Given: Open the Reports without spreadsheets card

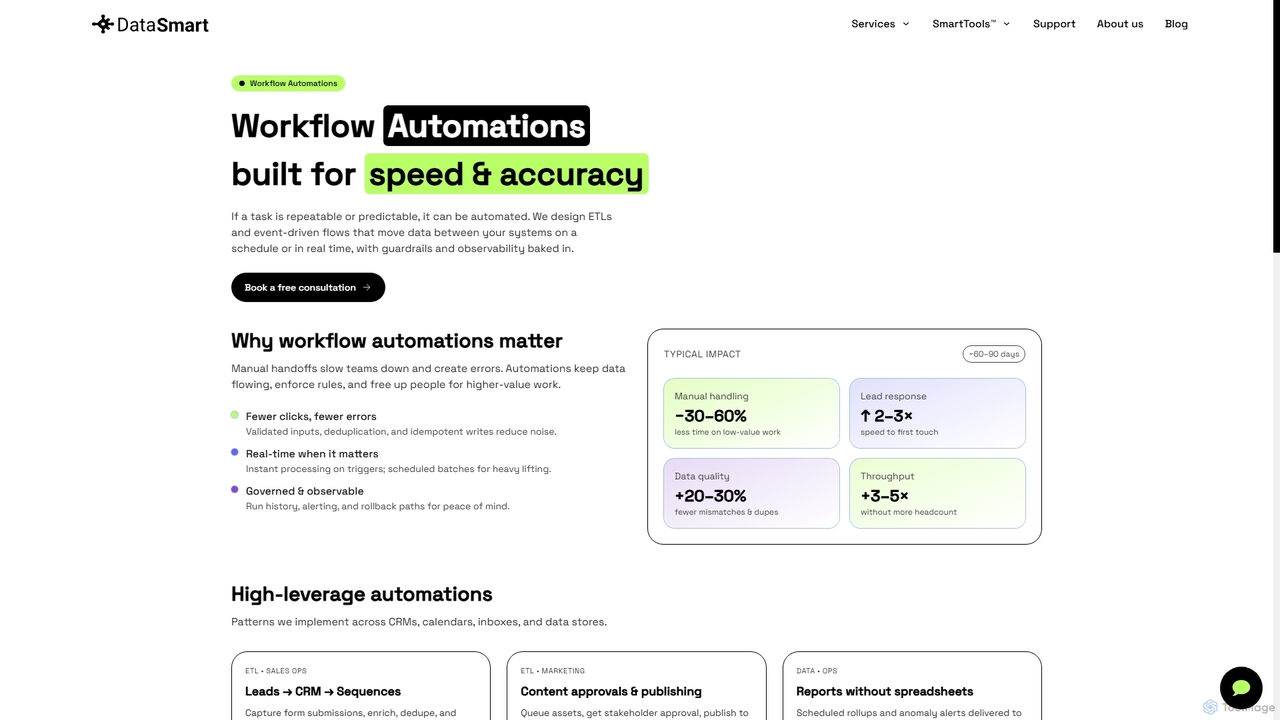Looking at the screenshot, I should pos(912,686).
